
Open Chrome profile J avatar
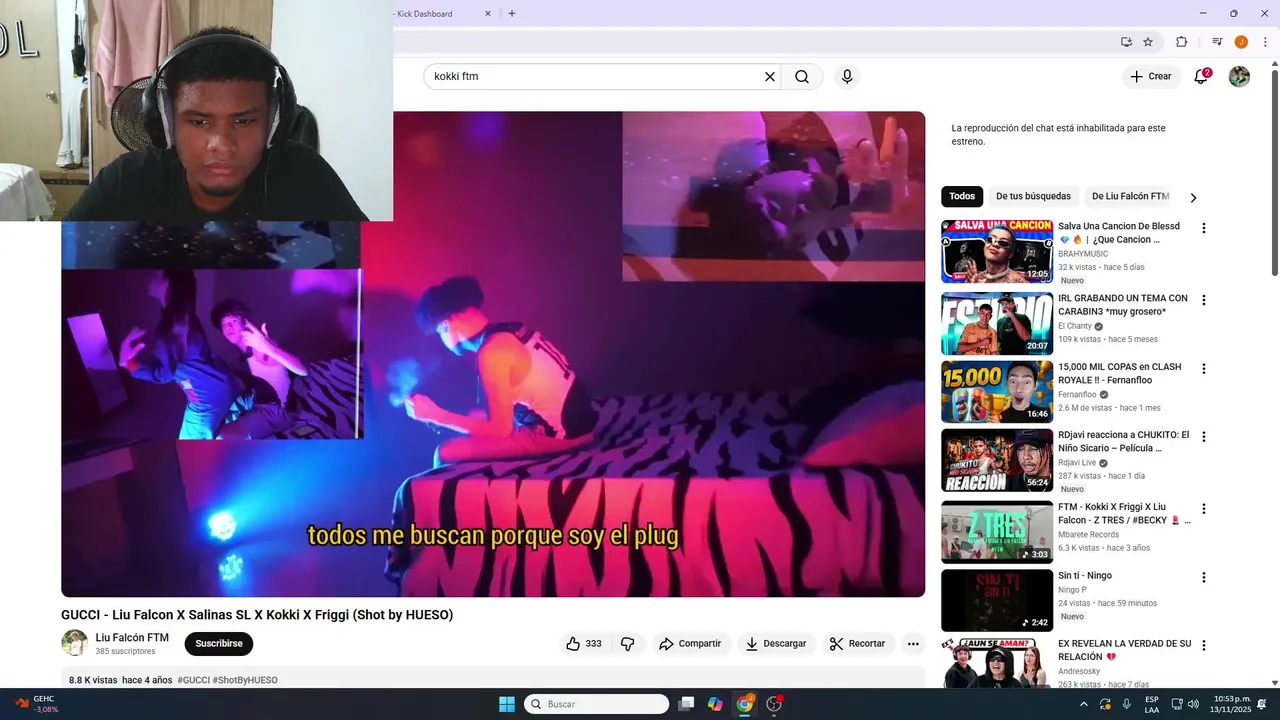[1241, 42]
